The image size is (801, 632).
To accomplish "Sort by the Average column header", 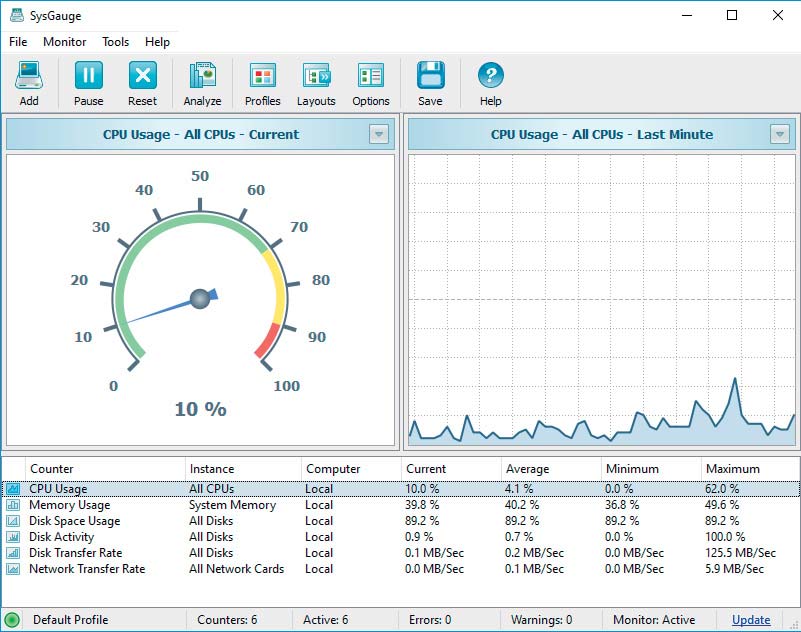I will pyautogui.click(x=552, y=469).
